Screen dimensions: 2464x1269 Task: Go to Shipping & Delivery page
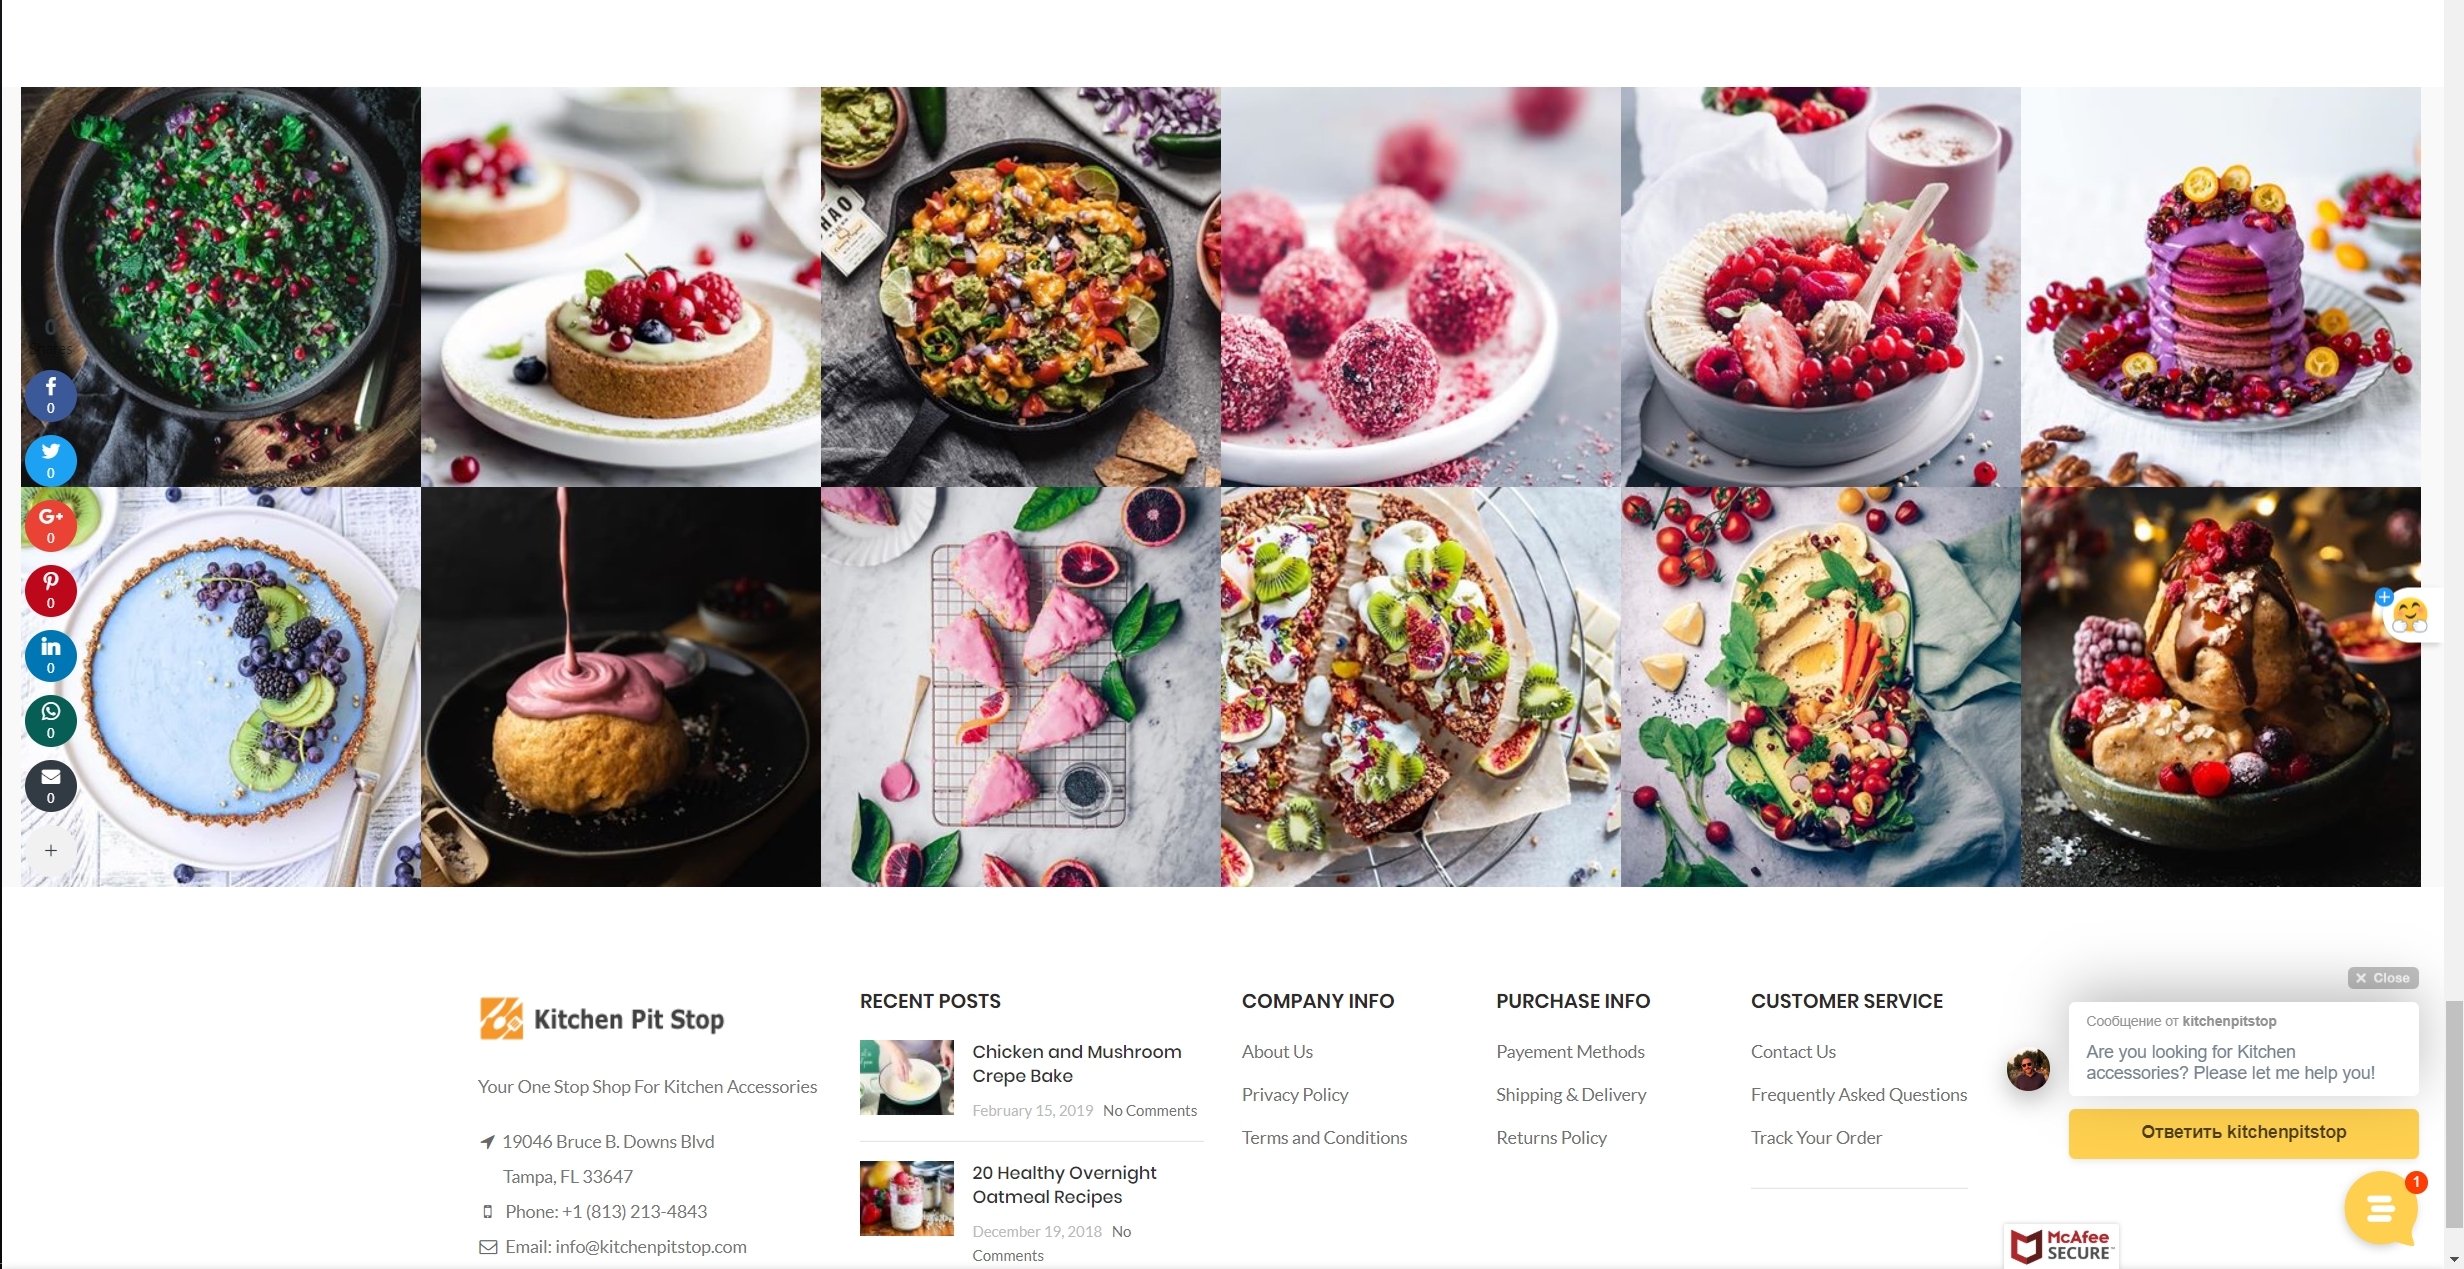[1570, 1095]
